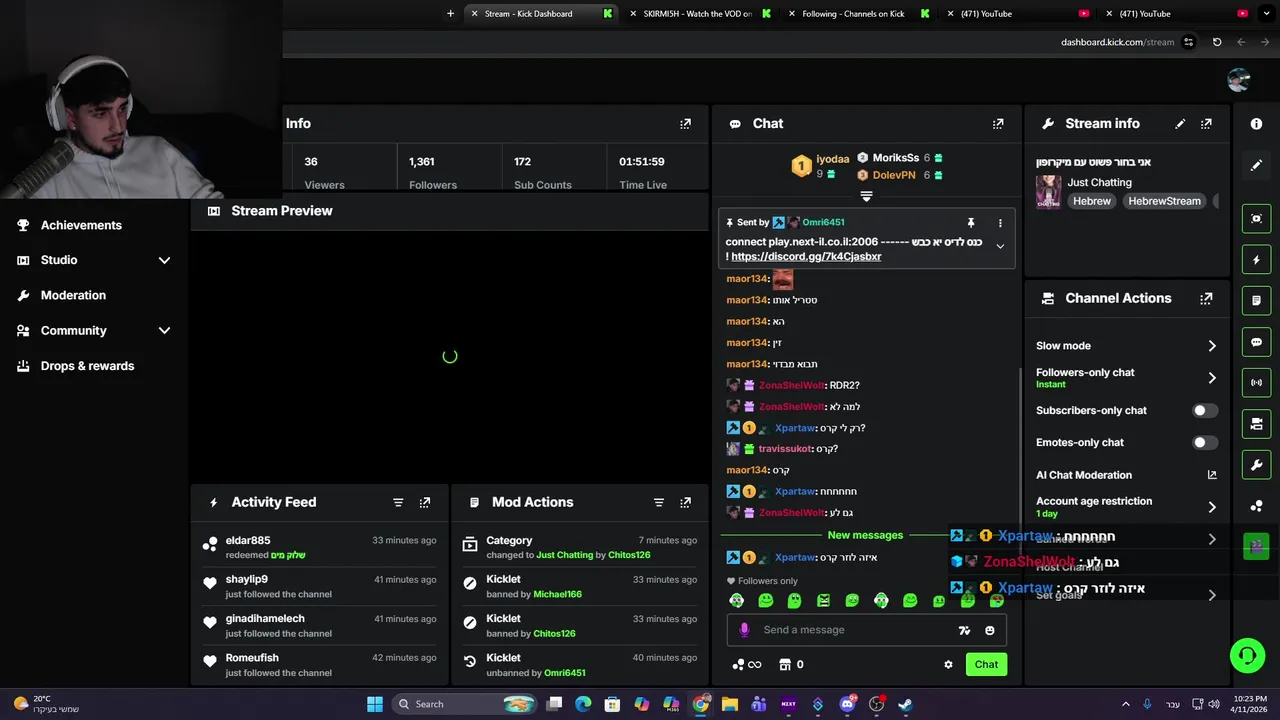The width and height of the screenshot is (1280, 720).
Task: Send message with the green Chat button
Action: pyautogui.click(x=986, y=664)
